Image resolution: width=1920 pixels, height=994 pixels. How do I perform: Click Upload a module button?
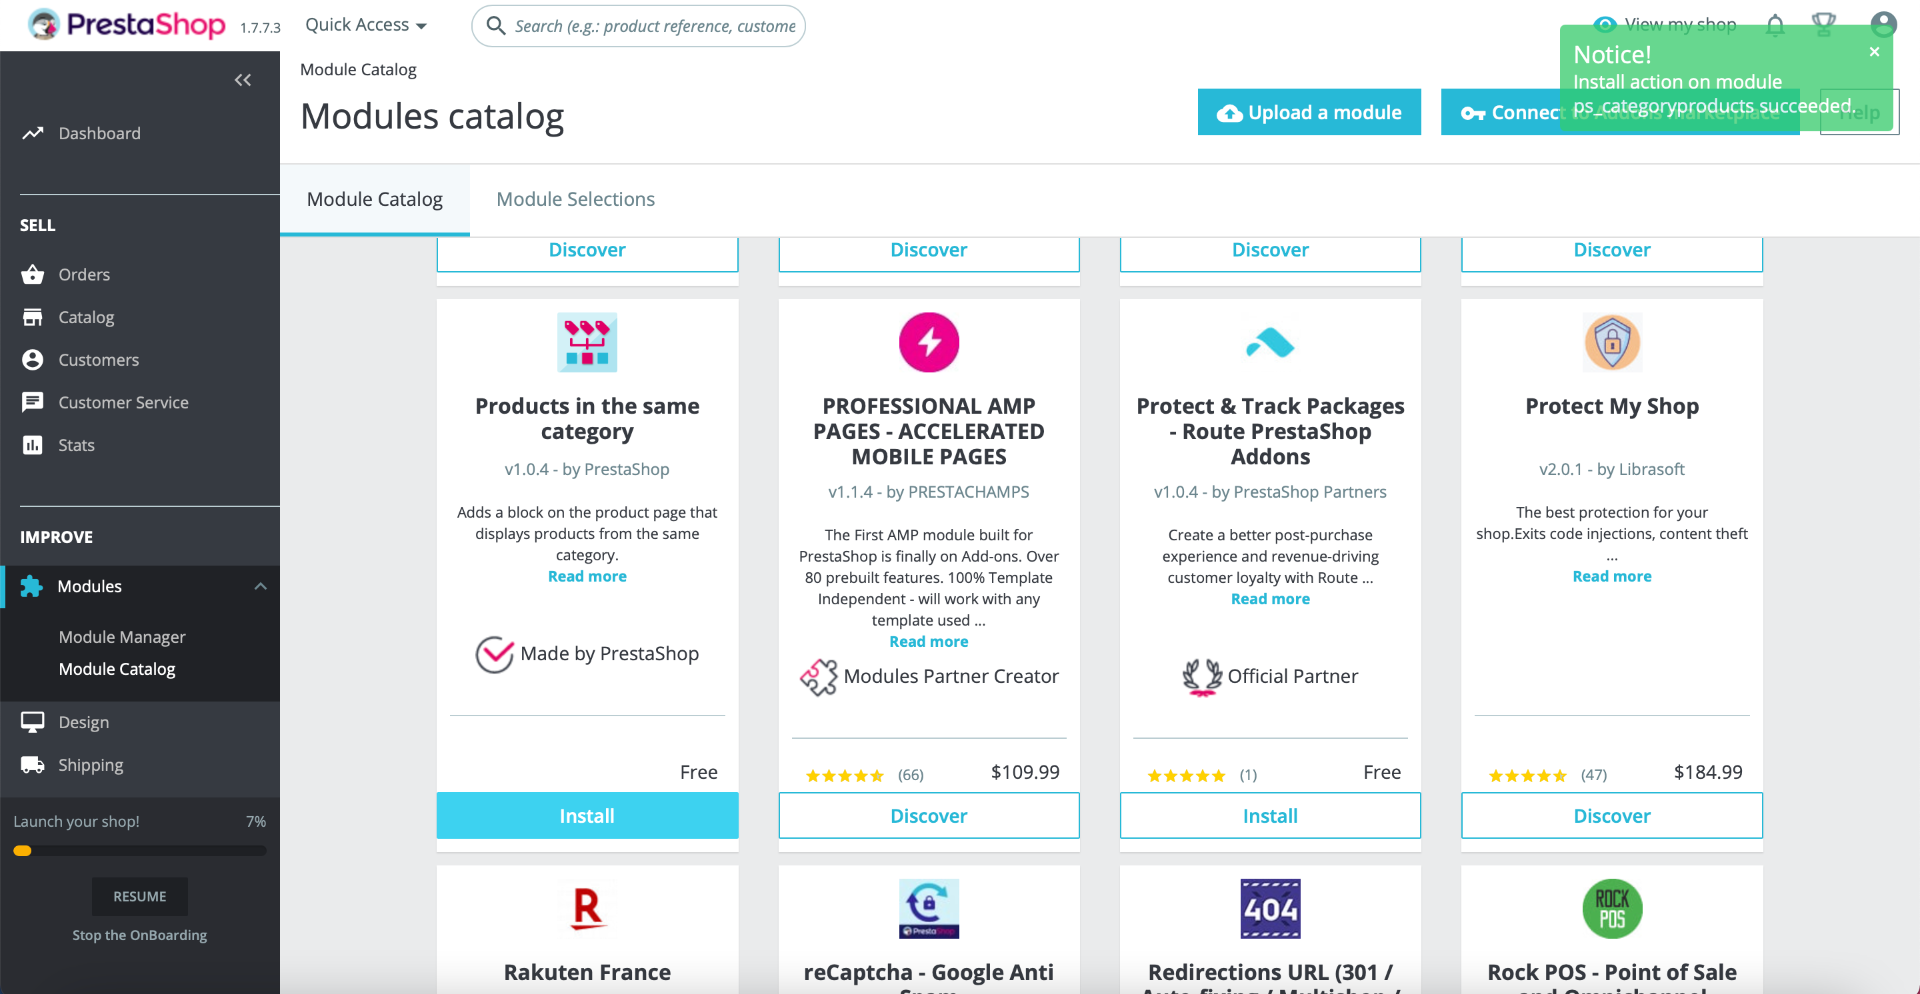pos(1308,112)
